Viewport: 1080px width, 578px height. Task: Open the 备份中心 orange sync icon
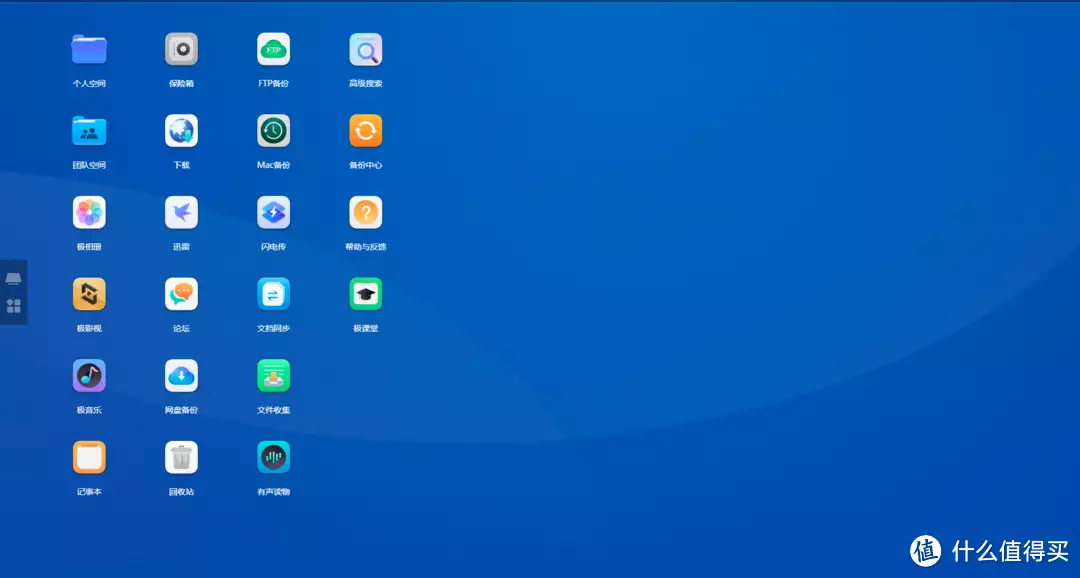coord(365,131)
